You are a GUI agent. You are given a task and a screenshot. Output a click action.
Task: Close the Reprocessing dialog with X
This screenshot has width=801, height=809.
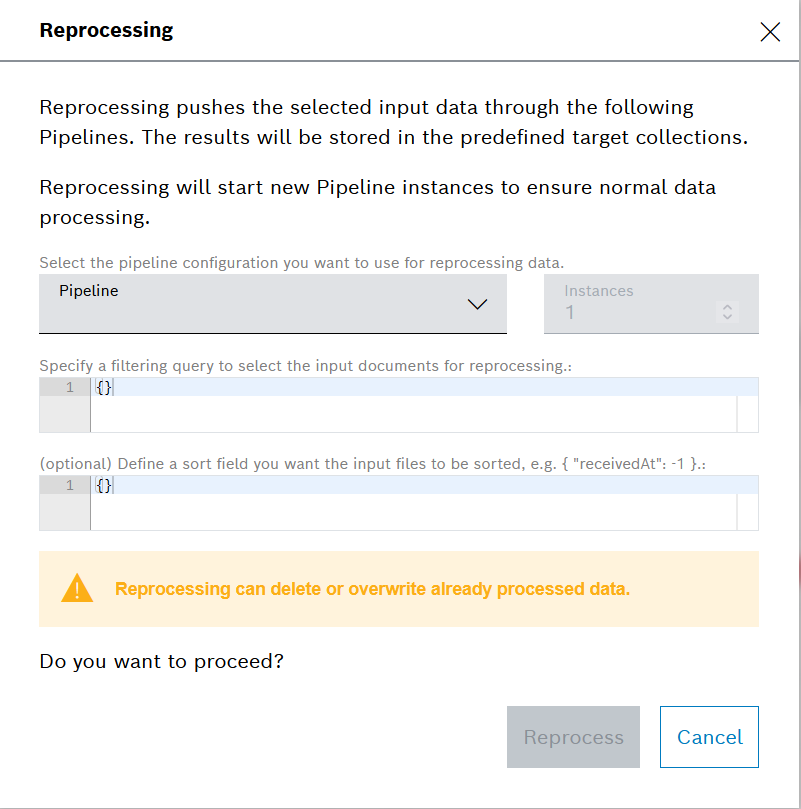point(769,32)
